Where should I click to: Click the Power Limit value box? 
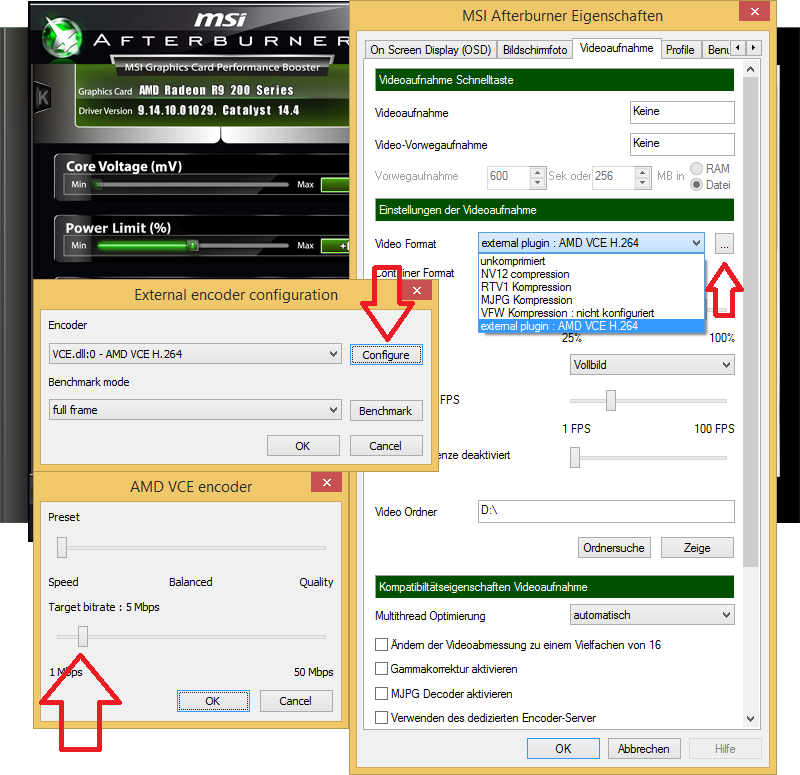[x=335, y=246]
